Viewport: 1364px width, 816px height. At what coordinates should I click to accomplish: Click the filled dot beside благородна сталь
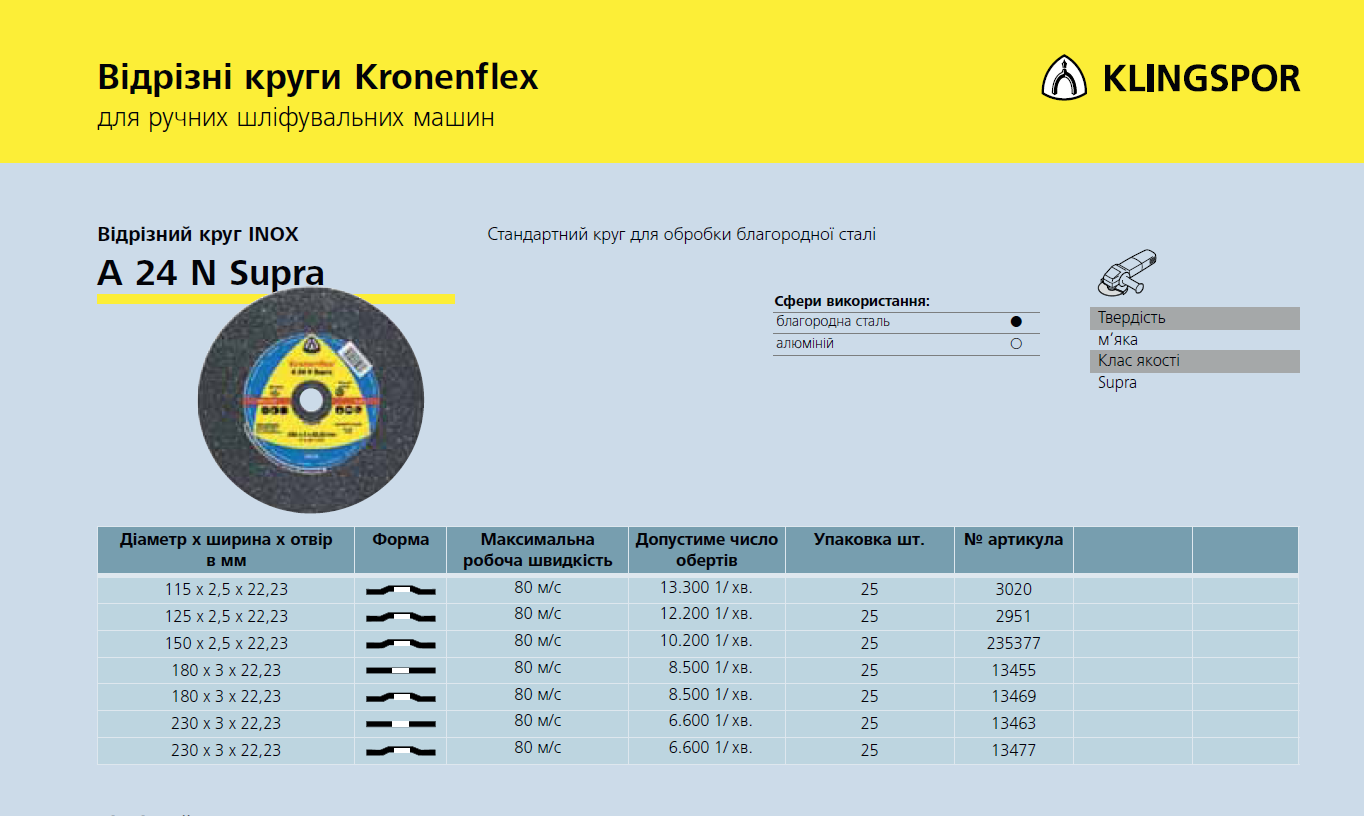click(1016, 322)
